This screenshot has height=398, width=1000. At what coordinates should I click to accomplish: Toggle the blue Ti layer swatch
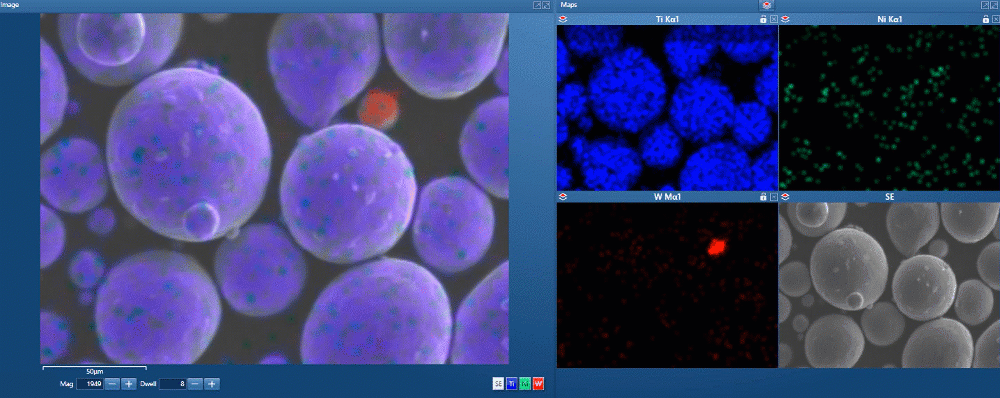coord(512,383)
